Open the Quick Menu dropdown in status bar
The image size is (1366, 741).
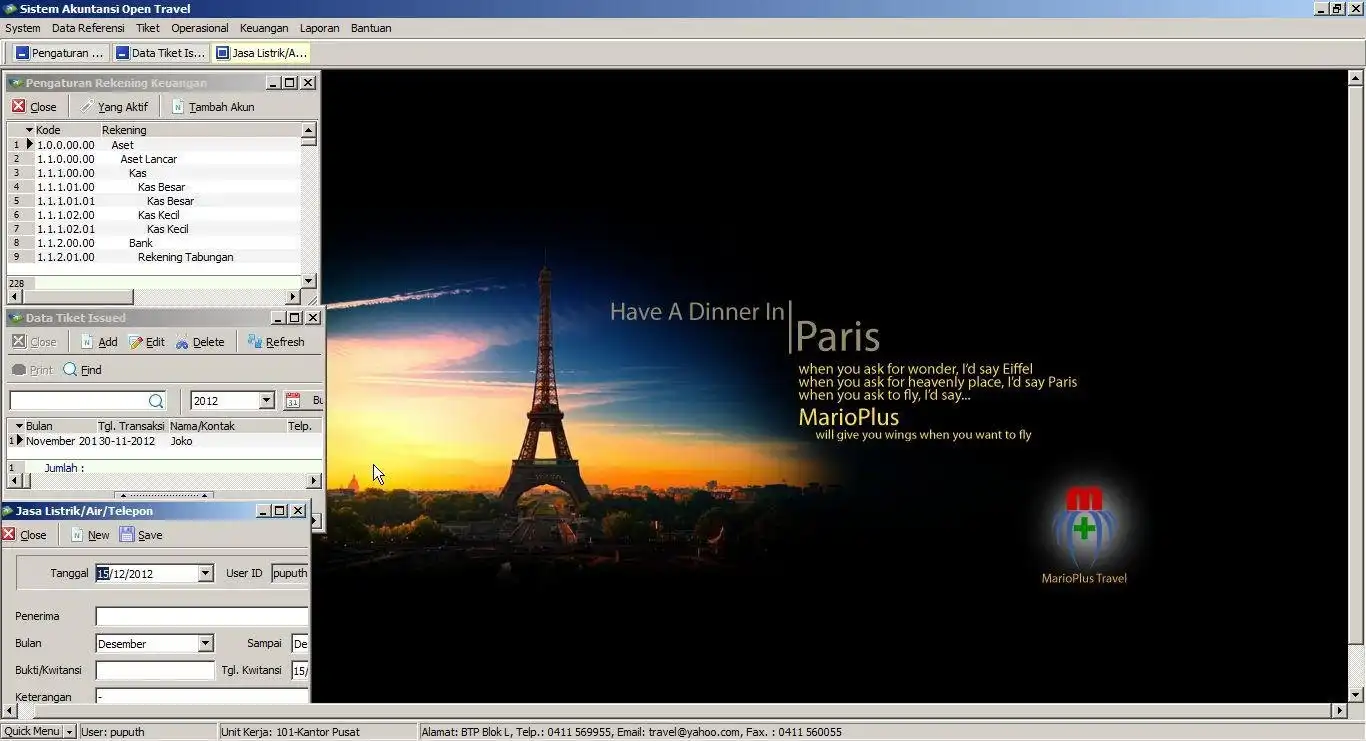click(x=69, y=732)
